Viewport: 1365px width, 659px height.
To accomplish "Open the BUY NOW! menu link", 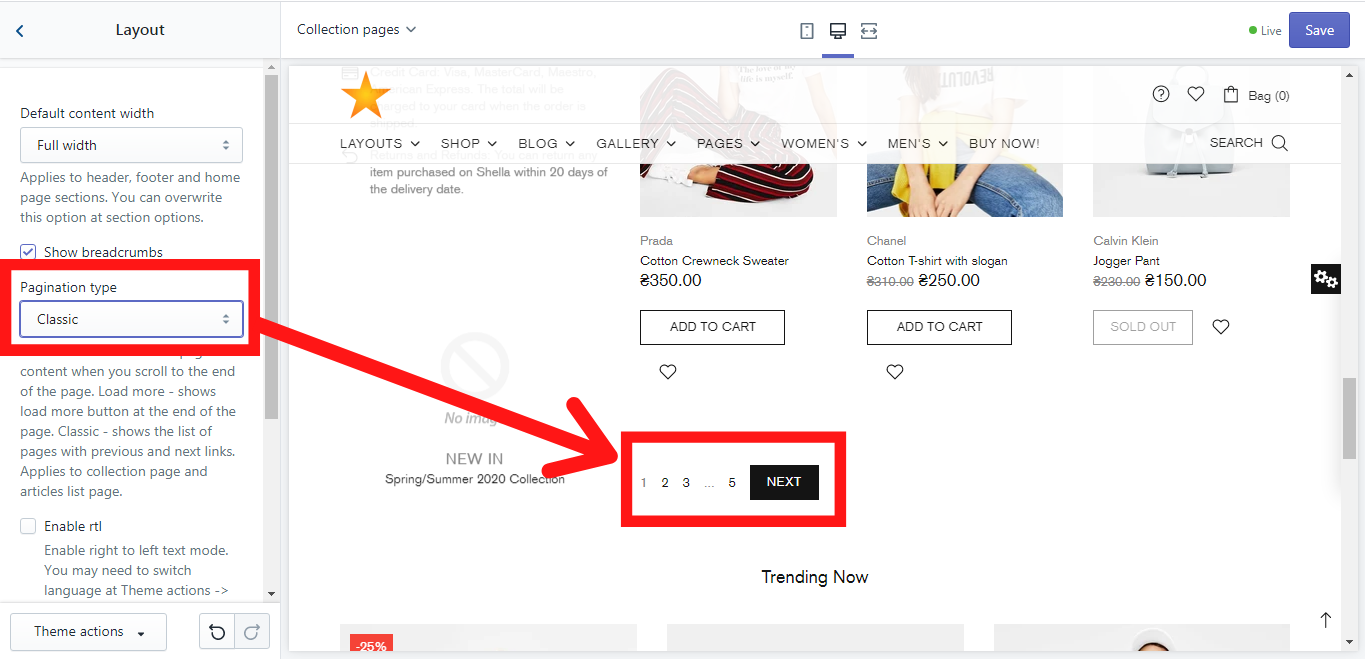I will click(1004, 144).
